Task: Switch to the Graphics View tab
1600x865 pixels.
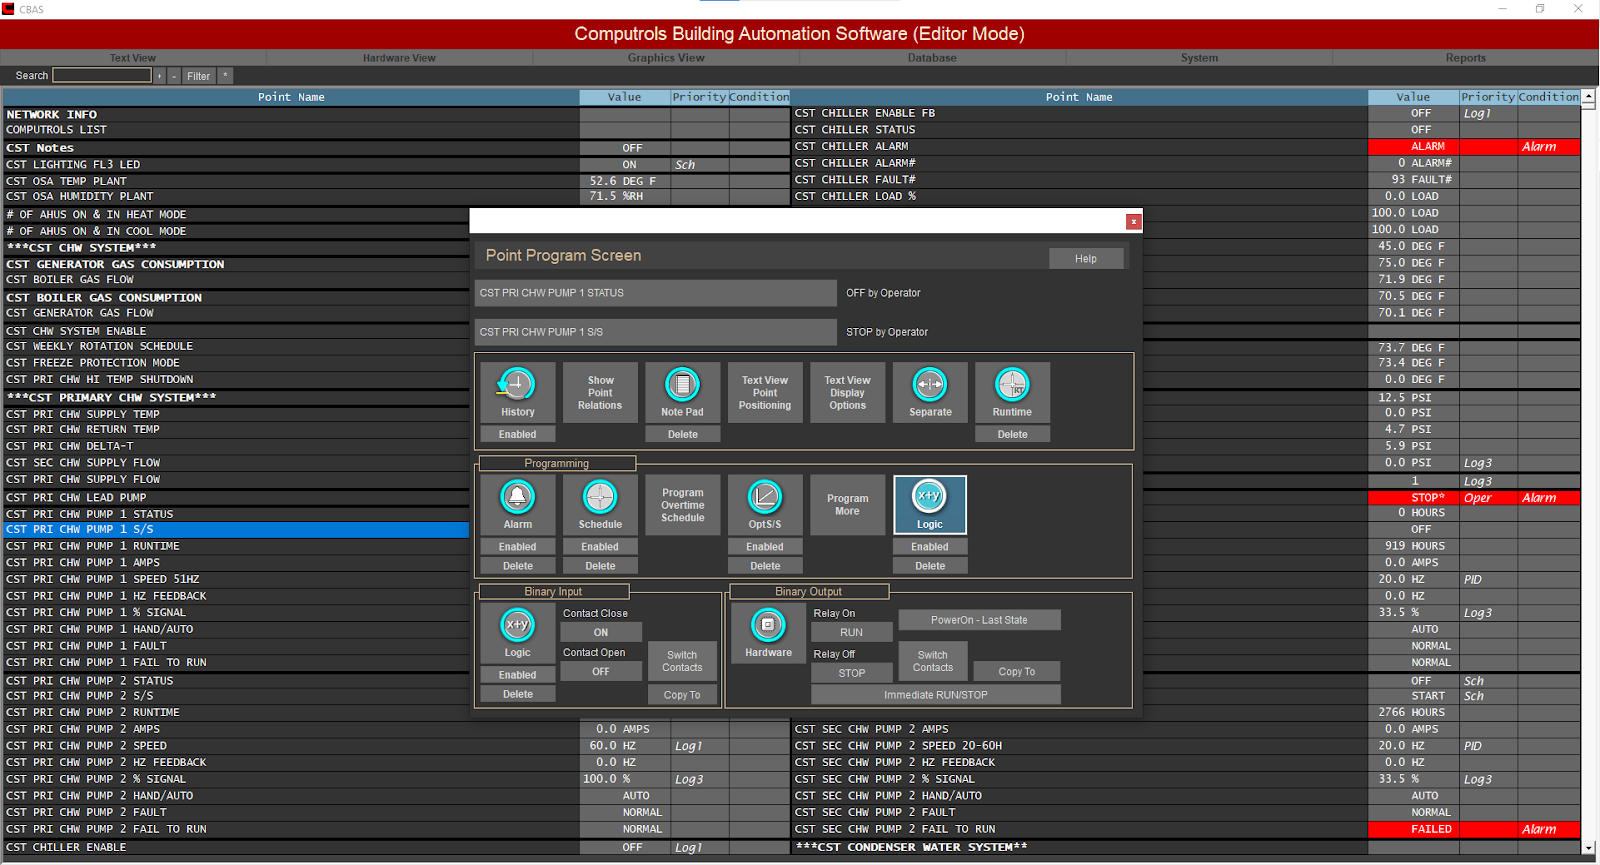Action: (666, 58)
